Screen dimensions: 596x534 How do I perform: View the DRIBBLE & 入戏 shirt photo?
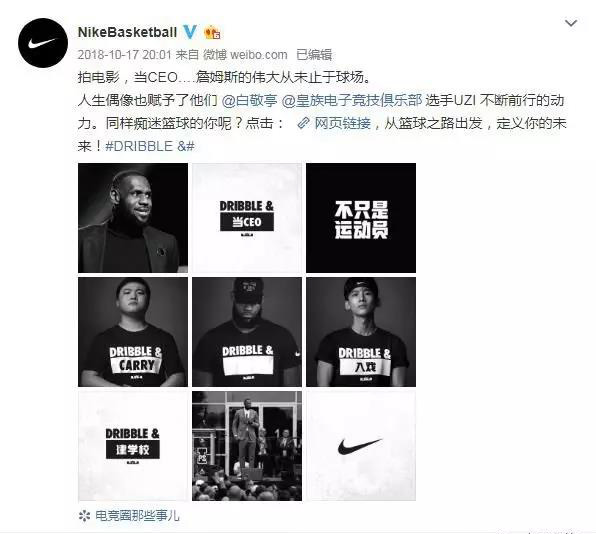point(361,332)
